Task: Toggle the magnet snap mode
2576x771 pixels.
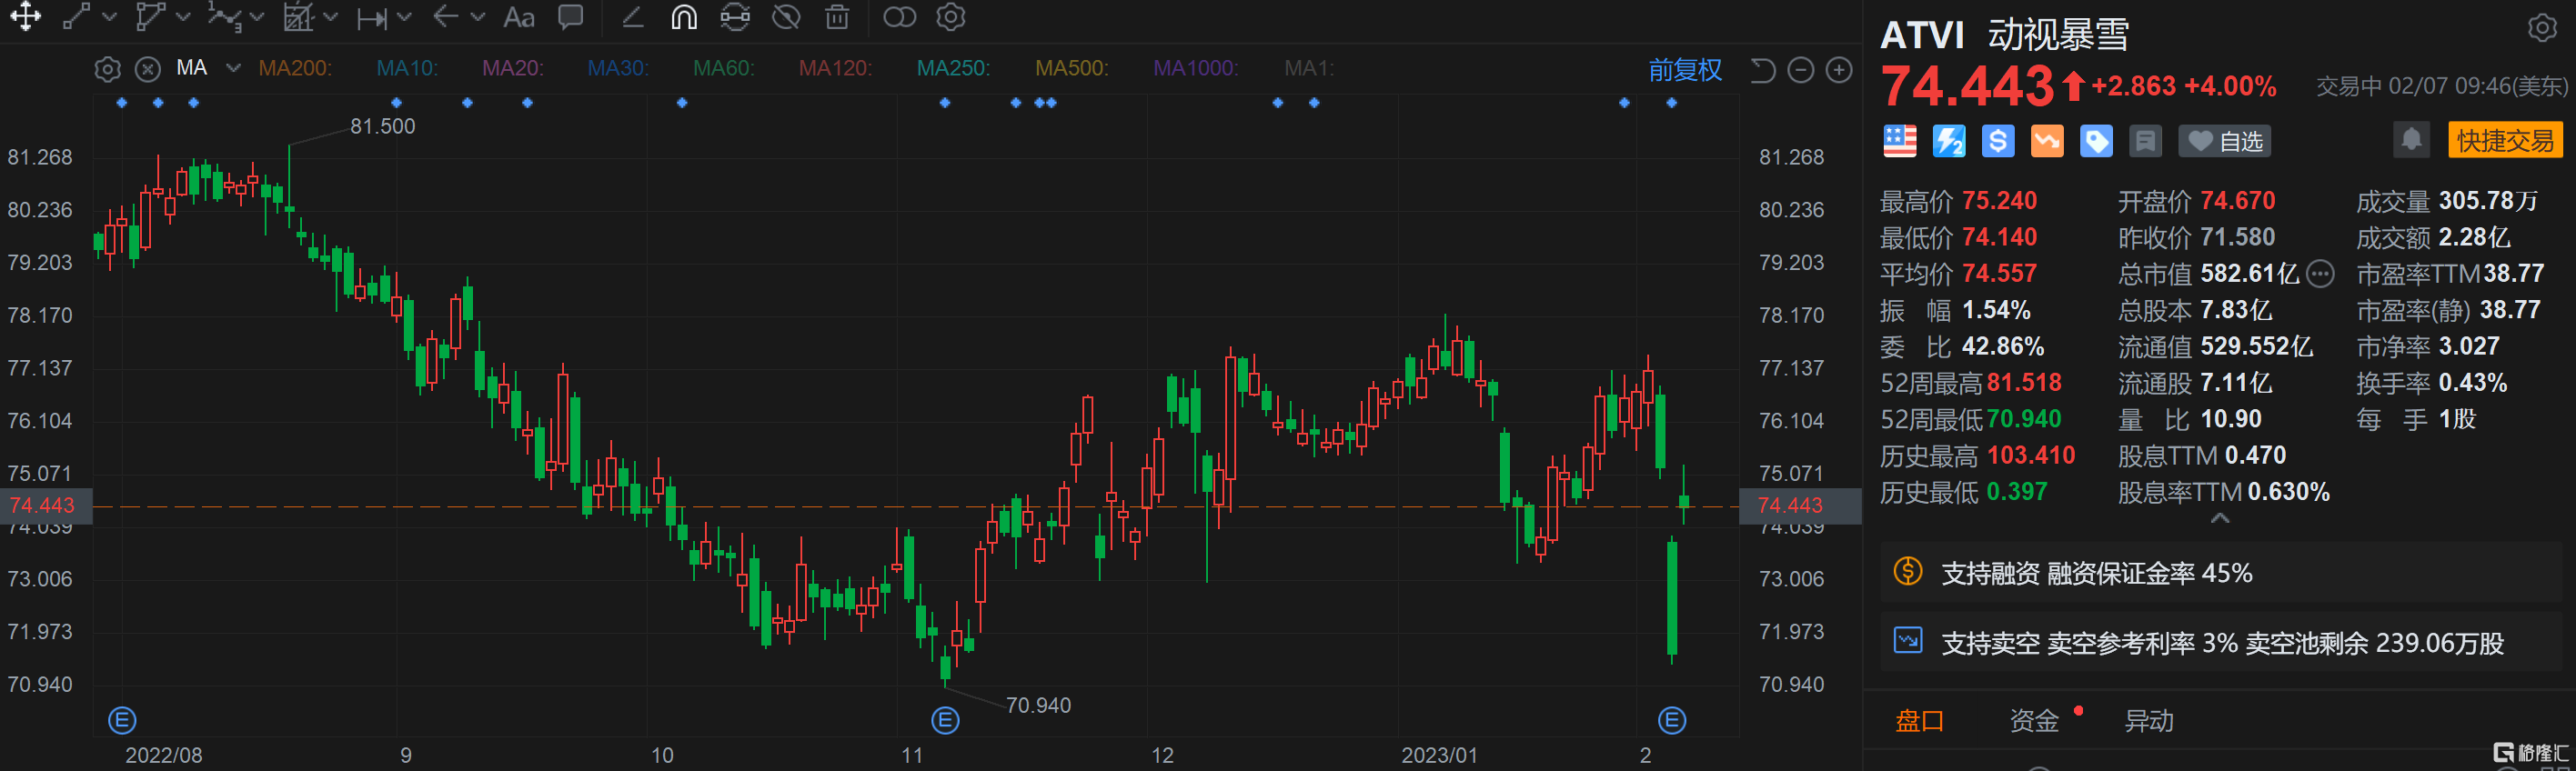Action: pos(684,17)
